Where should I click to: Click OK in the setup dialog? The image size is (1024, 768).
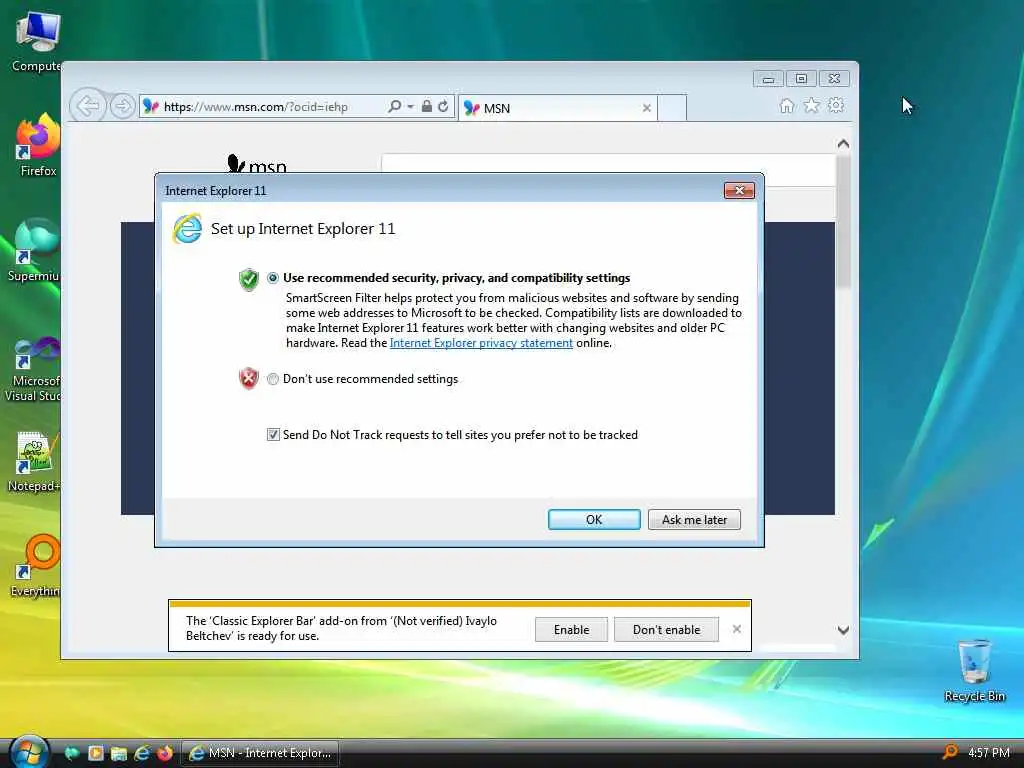(594, 520)
